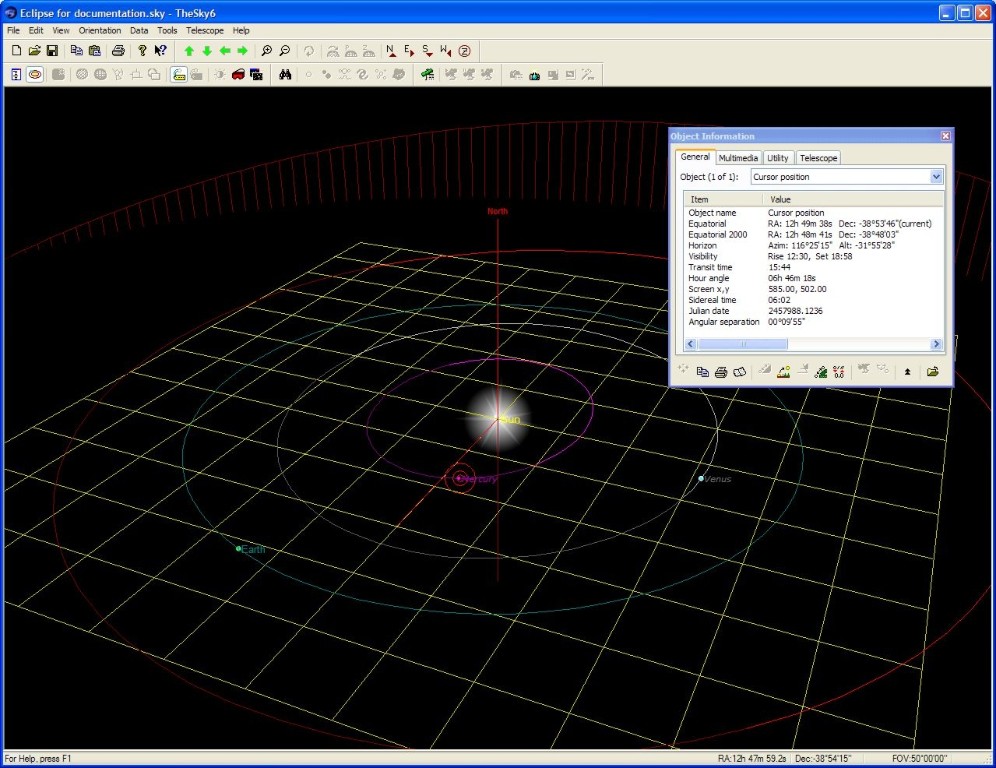Image resolution: width=996 pixels, height=768 pixels.
Task: Select Mercury near the red target circle
Action: [459, 478]
